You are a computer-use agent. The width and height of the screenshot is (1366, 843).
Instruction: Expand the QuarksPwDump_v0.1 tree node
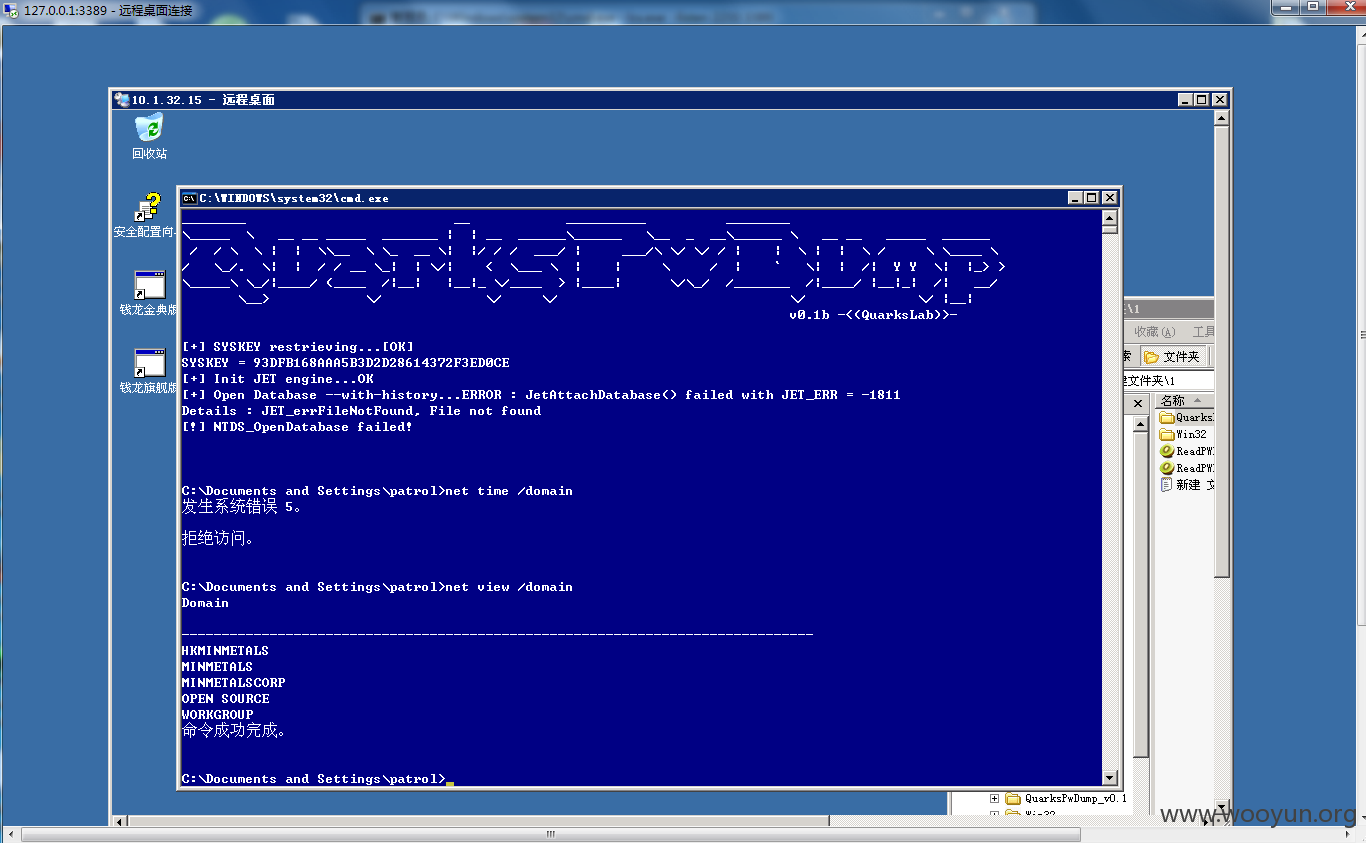click(x=994, y=798)
